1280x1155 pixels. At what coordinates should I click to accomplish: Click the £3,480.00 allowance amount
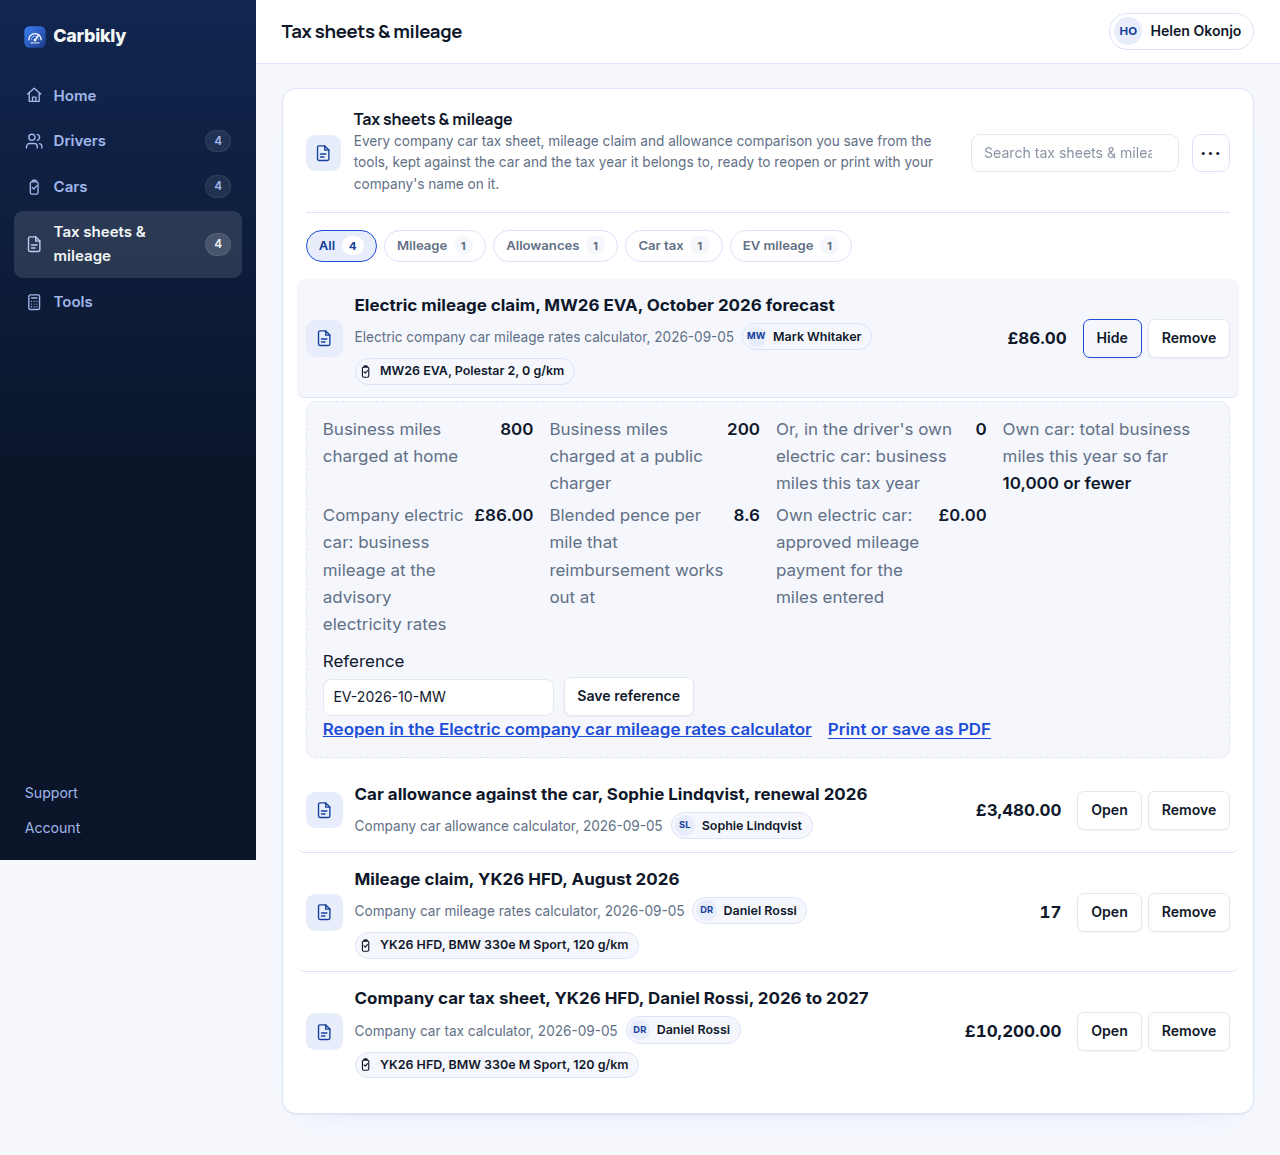1018,810
